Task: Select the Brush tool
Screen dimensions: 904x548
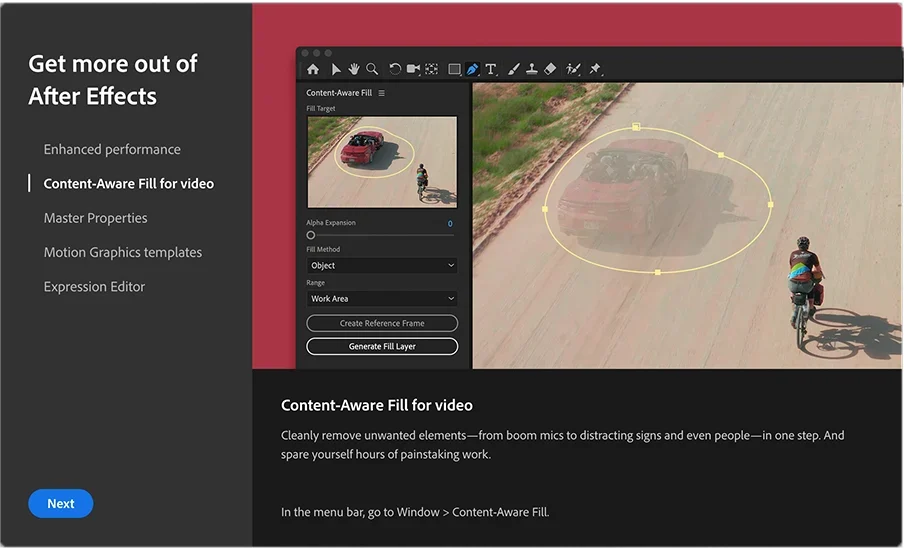Action: pyautogui.click(x=513, y=69)
